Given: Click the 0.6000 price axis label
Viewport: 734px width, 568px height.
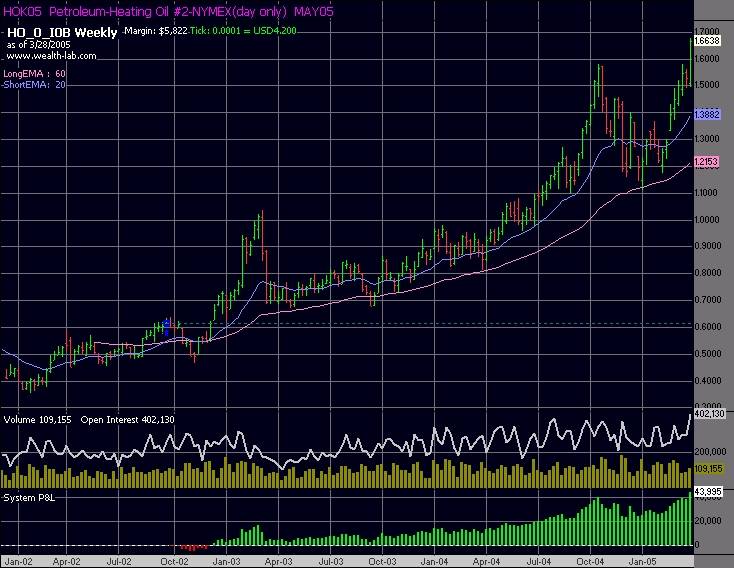Looking at the screenshot, I should pos(707,327).
